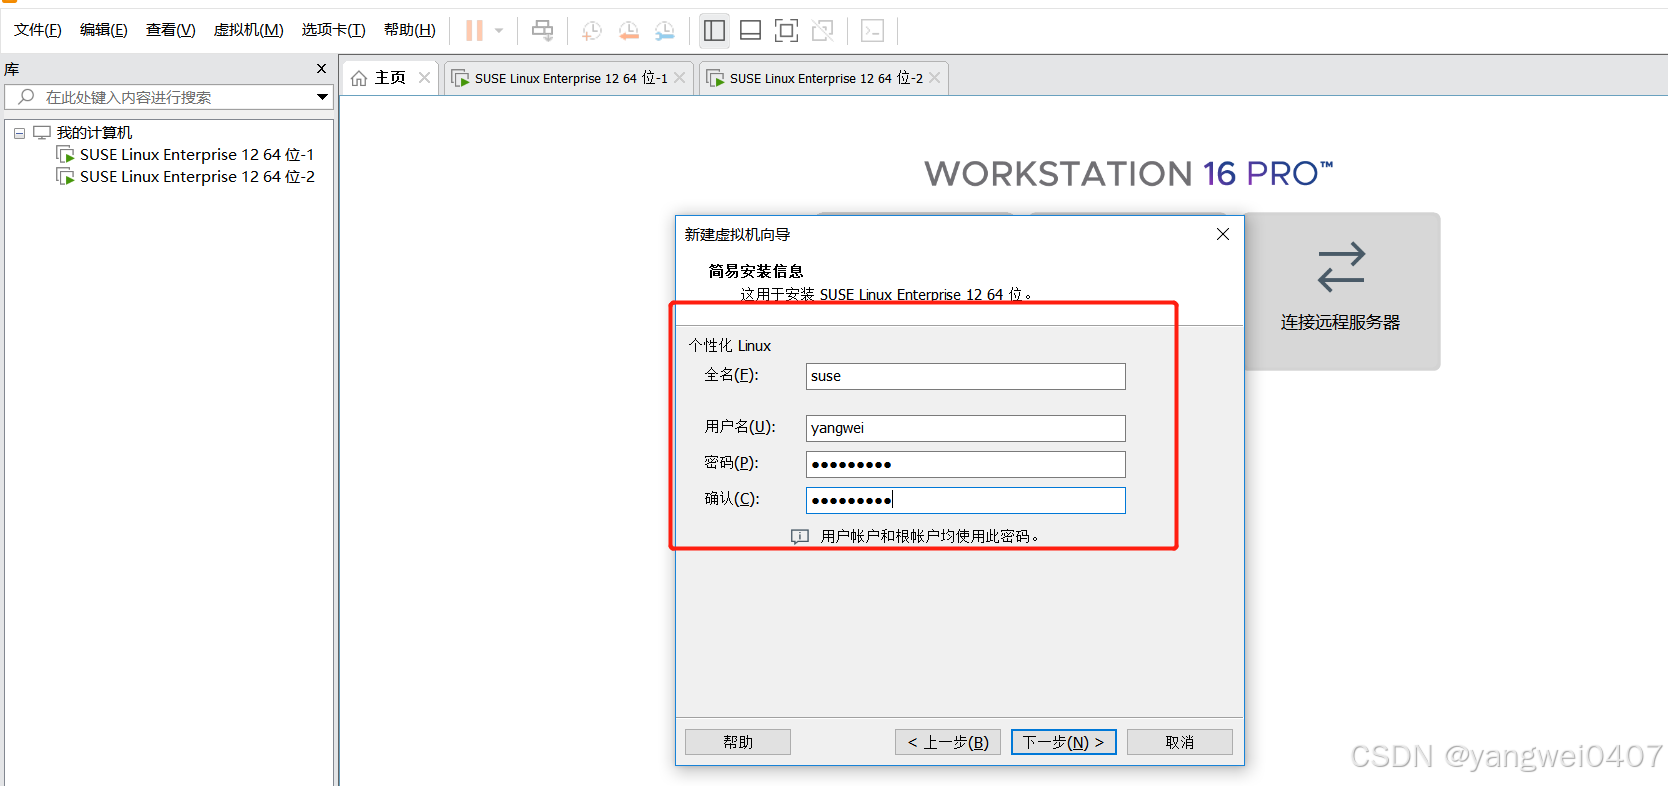
Task: Close the SUSE 64 位-2 tab
Action: point(935,78)
